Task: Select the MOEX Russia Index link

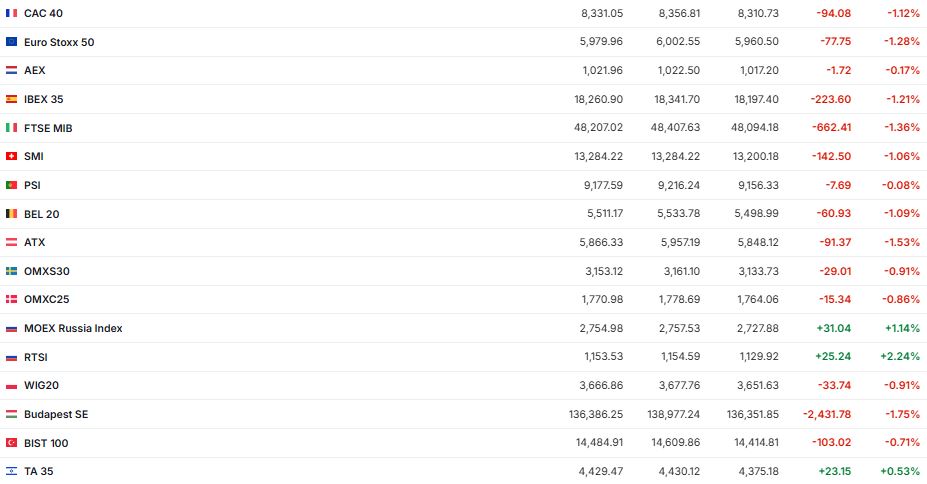Action: tap(73, 328)
